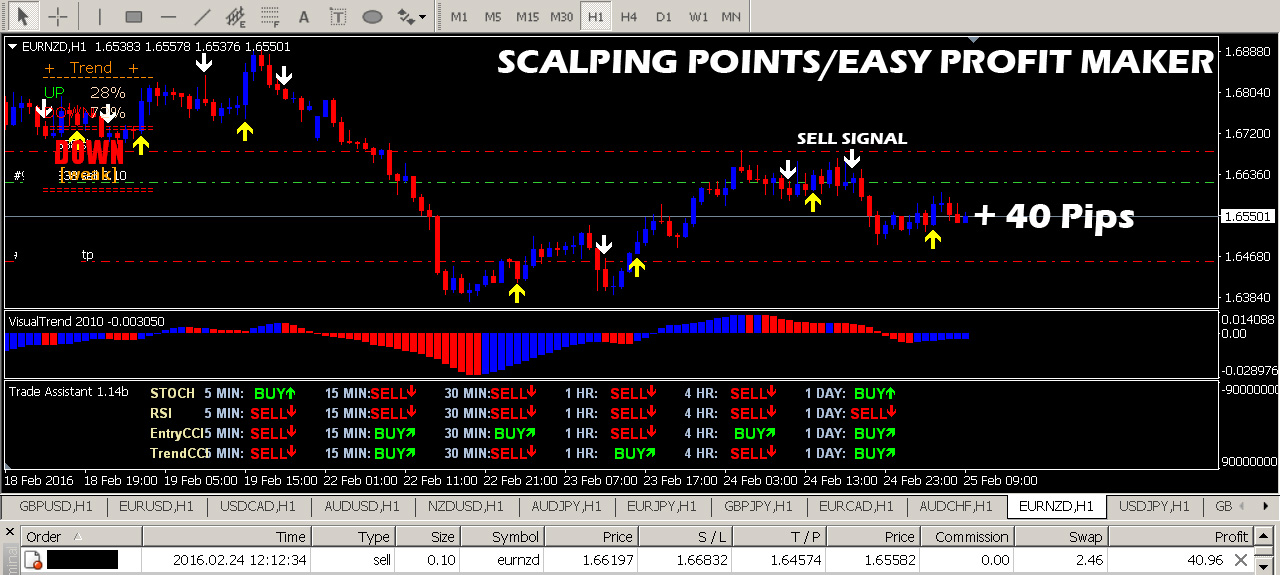Select the Horizontal Line drawing tool
Image resolution: width=1280 pixels, height=575 pixels.
pos(168,16)
